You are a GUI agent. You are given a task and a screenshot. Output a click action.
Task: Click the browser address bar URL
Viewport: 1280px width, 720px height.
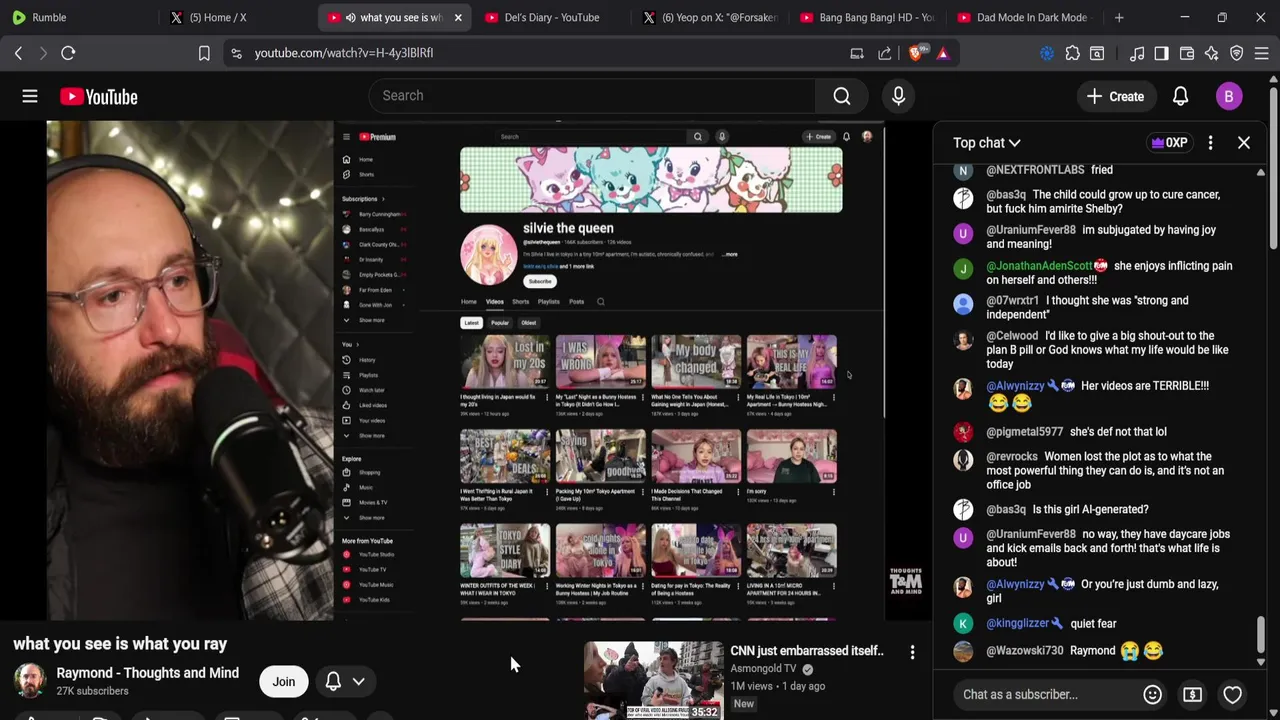[x=344, y=53]
